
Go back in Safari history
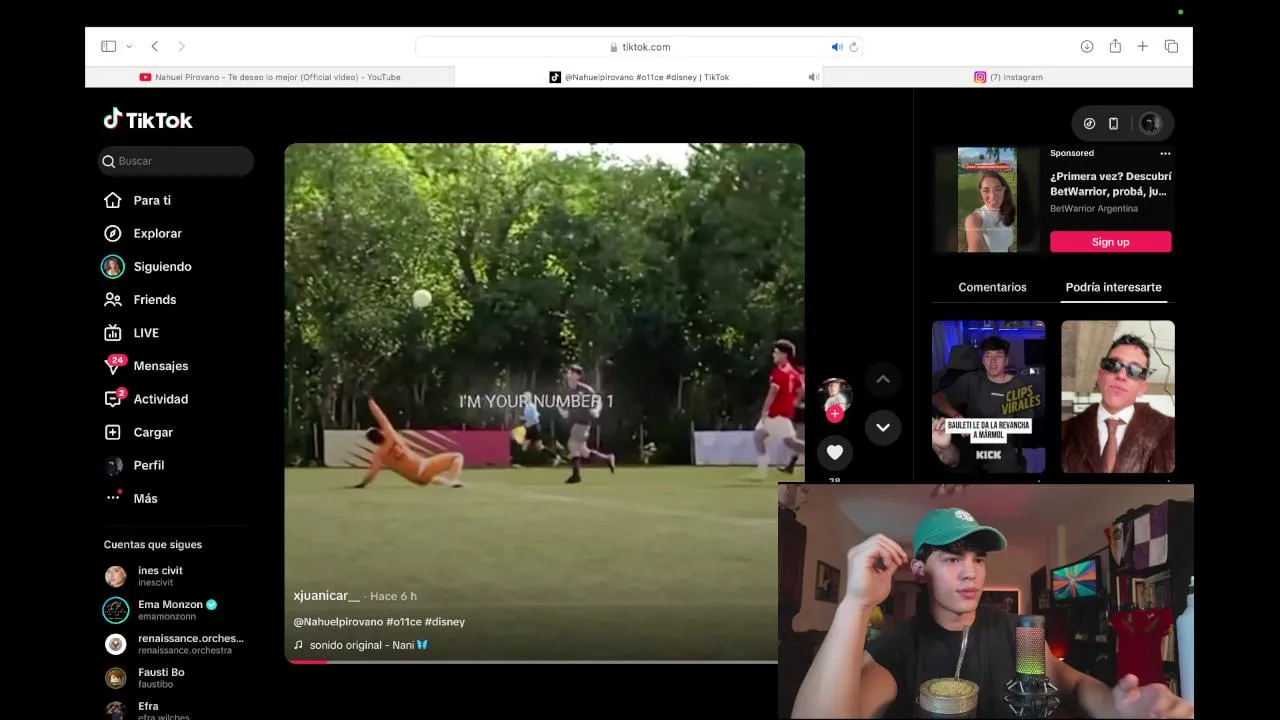click(155, 46)
